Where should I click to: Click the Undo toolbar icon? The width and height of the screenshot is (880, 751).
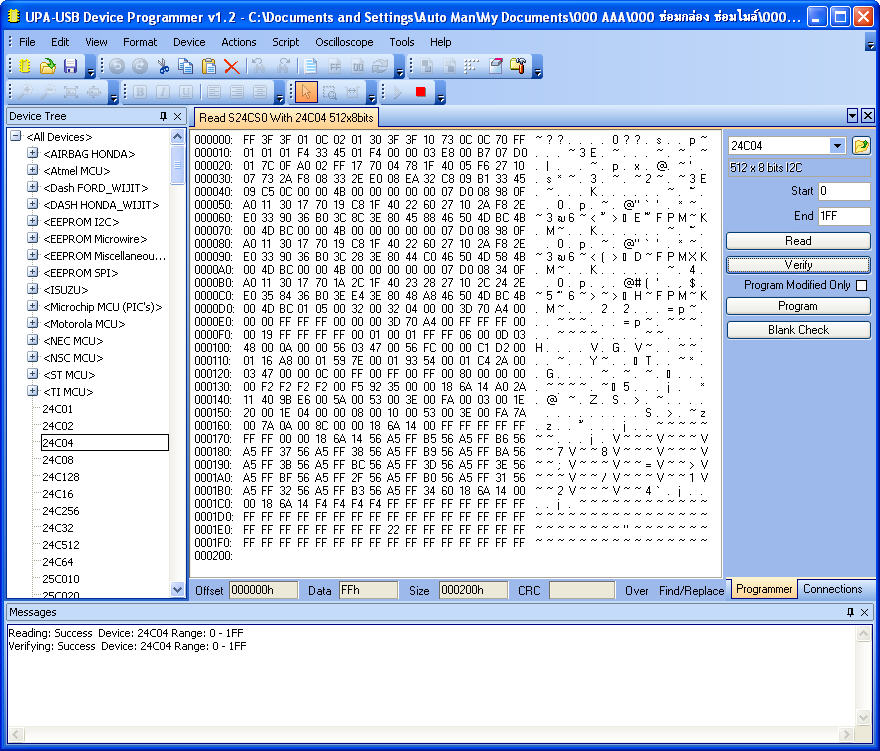coord(117,66)
